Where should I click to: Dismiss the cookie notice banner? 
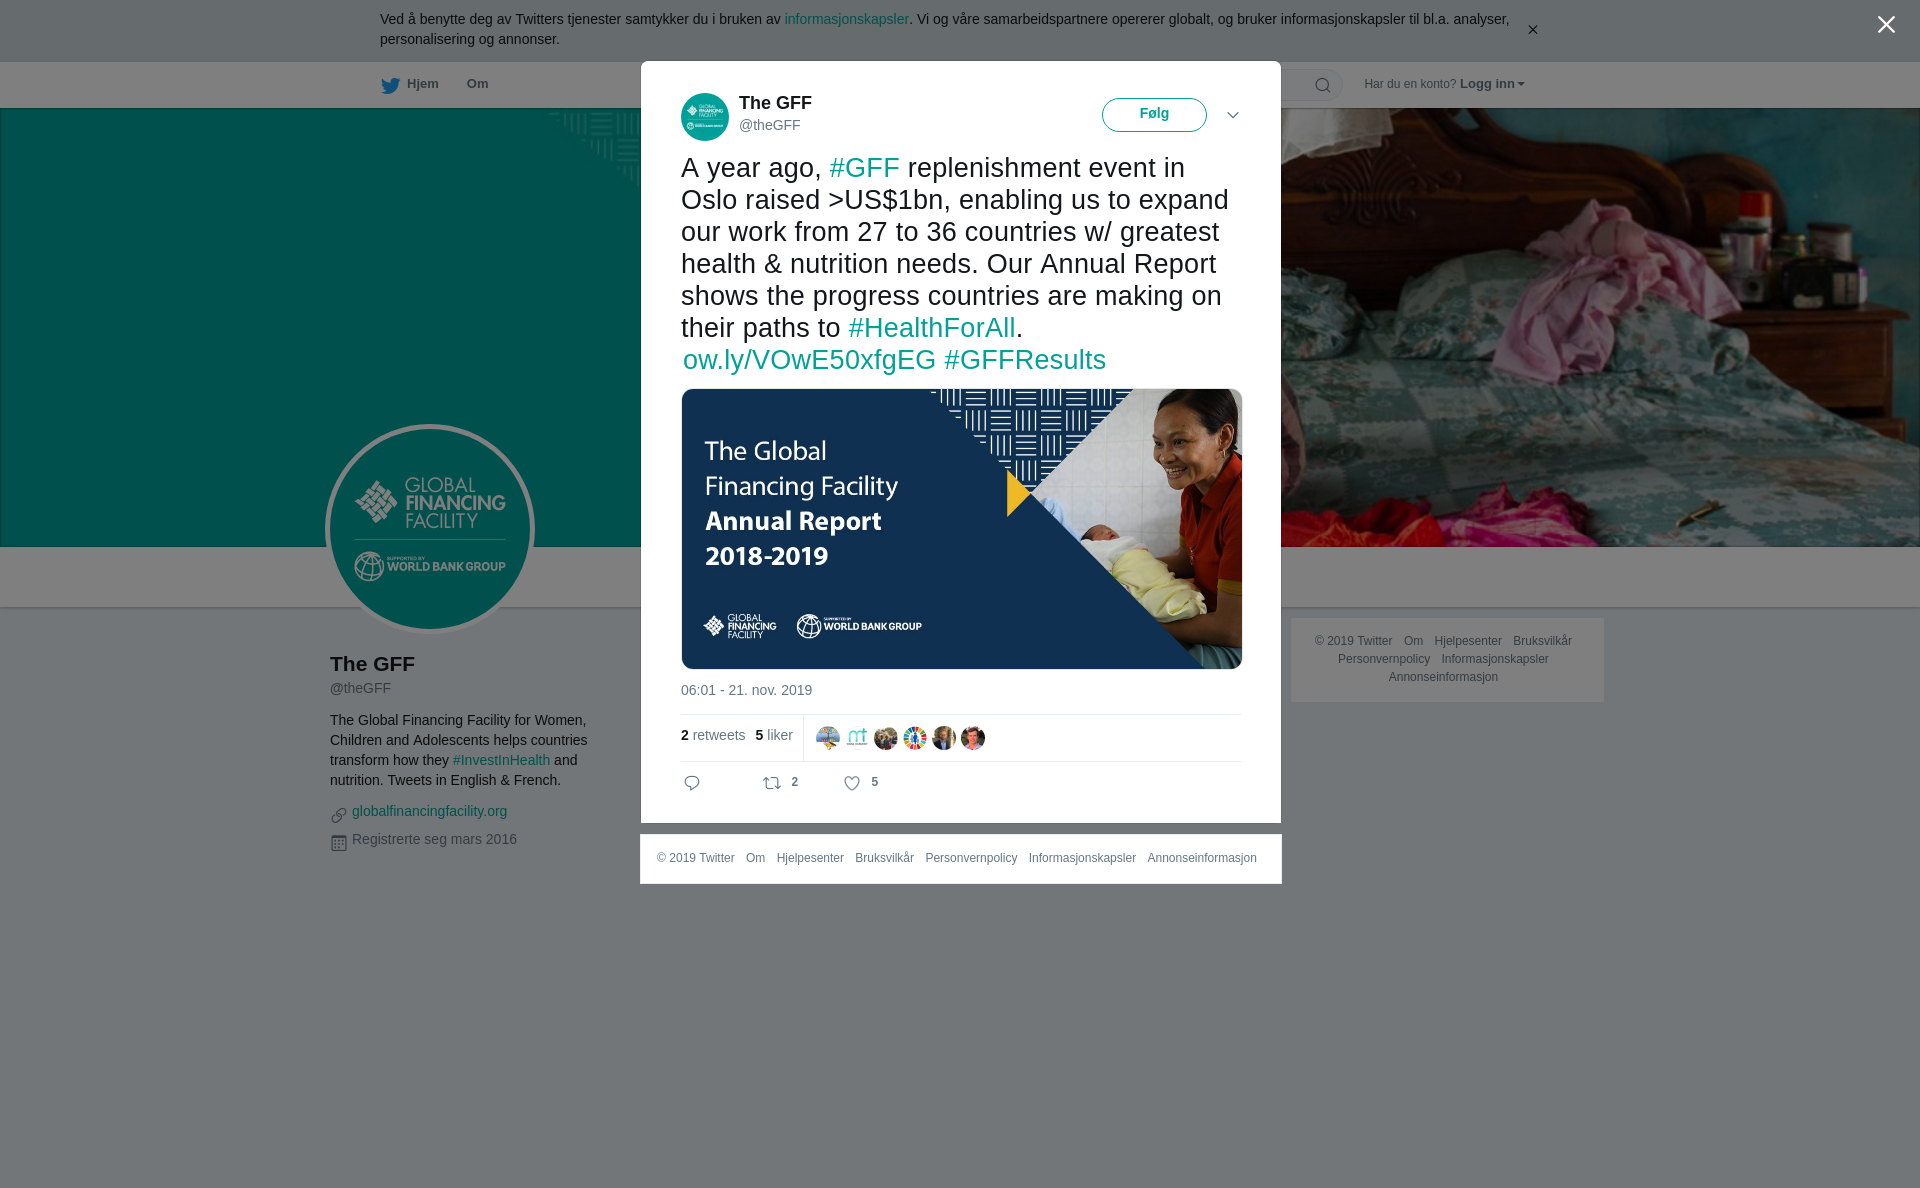point(1532,30)
